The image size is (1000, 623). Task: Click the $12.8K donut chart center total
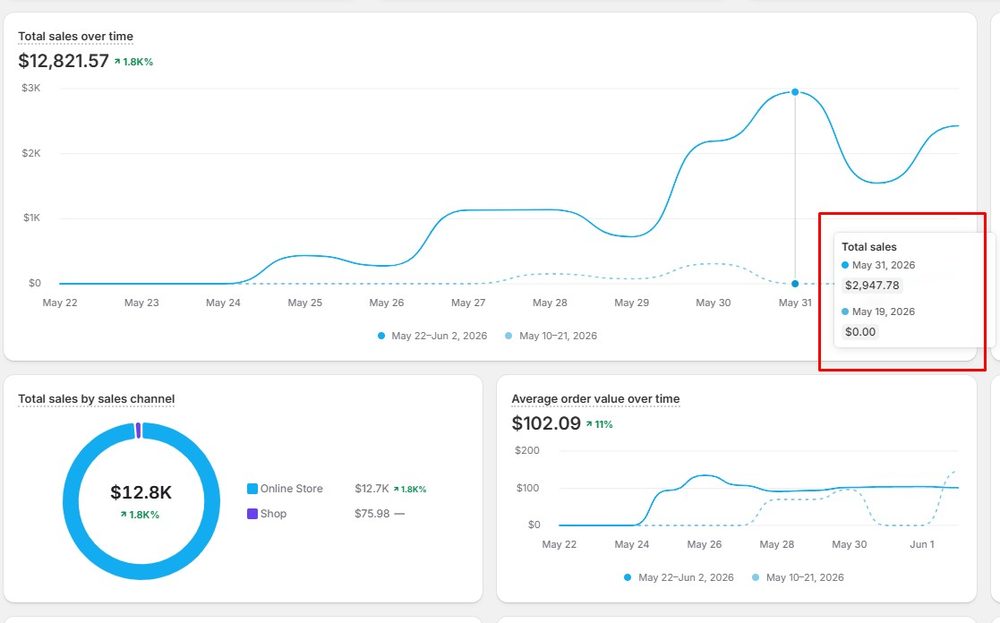(141, 492)
